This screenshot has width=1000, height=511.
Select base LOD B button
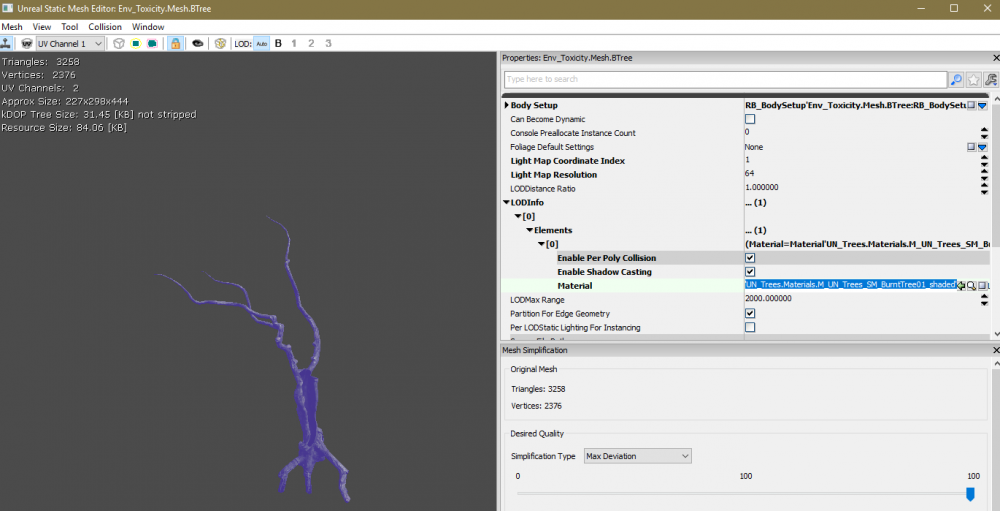[x=278, y=43]
